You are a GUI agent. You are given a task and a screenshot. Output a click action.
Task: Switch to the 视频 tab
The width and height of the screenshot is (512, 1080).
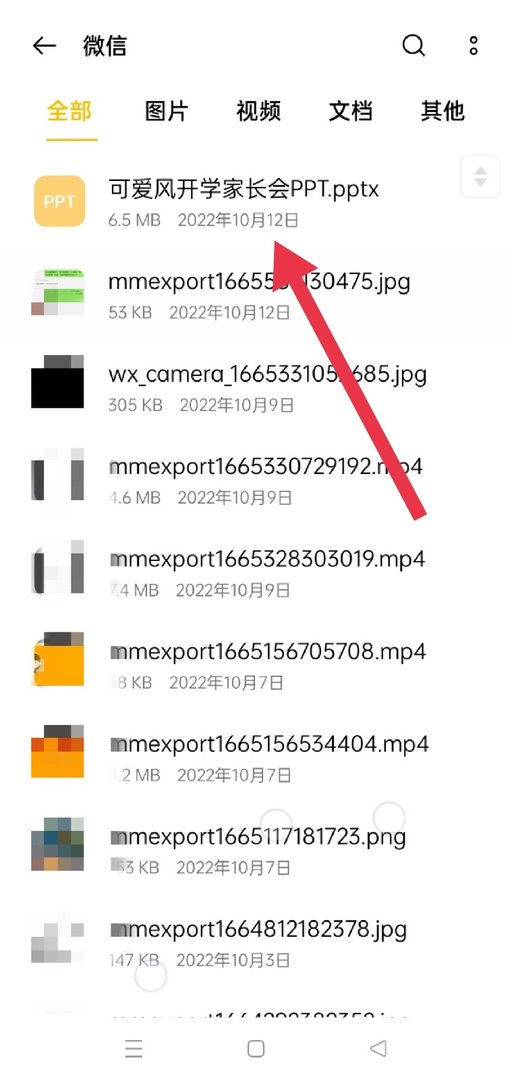(x=258, y=111)
